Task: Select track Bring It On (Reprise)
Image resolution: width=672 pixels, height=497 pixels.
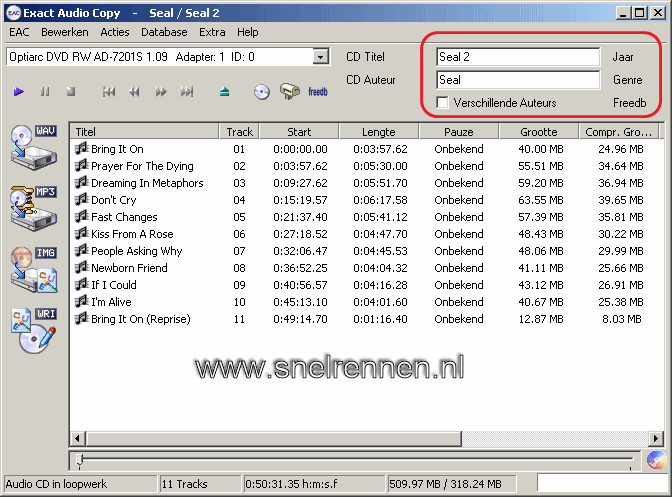Action: 141,319
